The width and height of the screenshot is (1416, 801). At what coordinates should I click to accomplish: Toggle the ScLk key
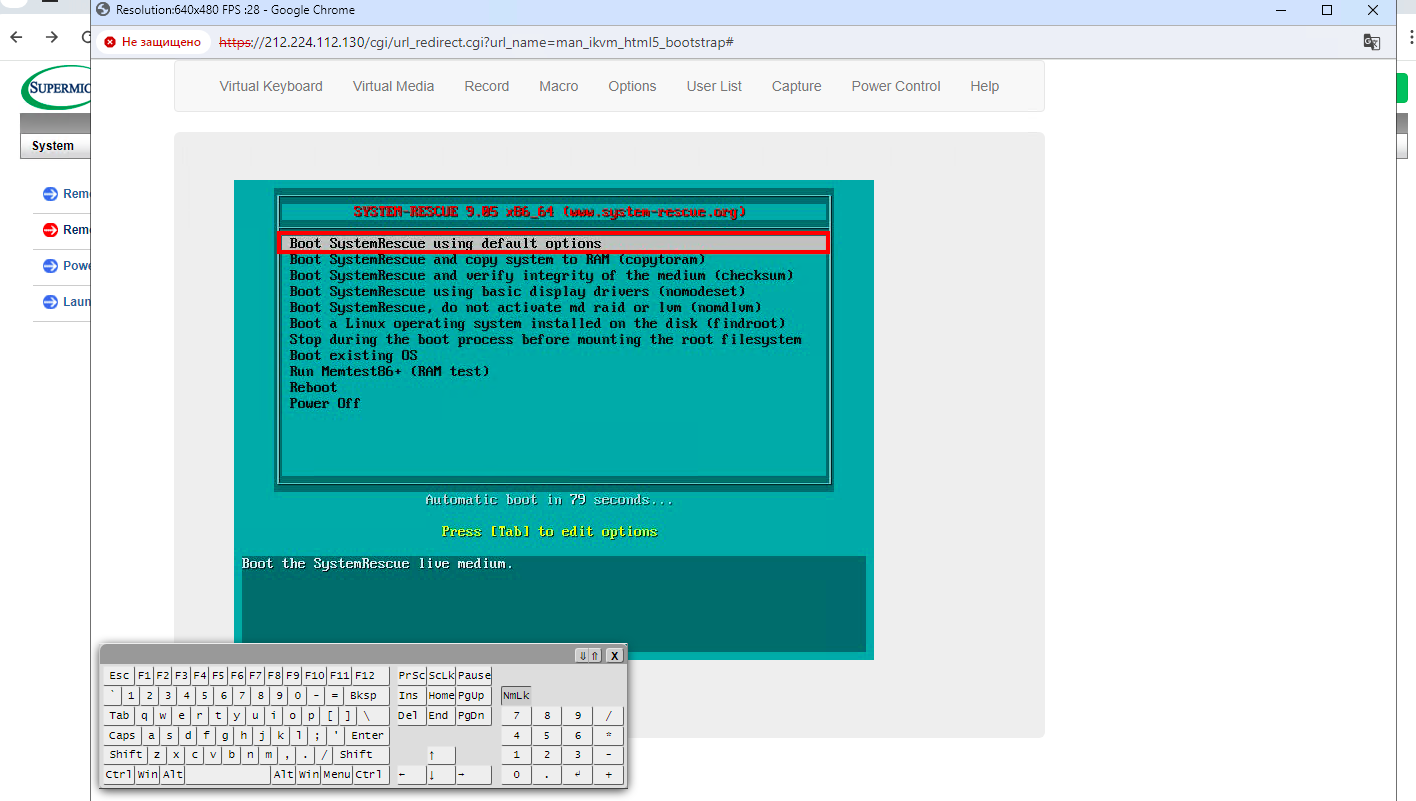pos(441,676)
